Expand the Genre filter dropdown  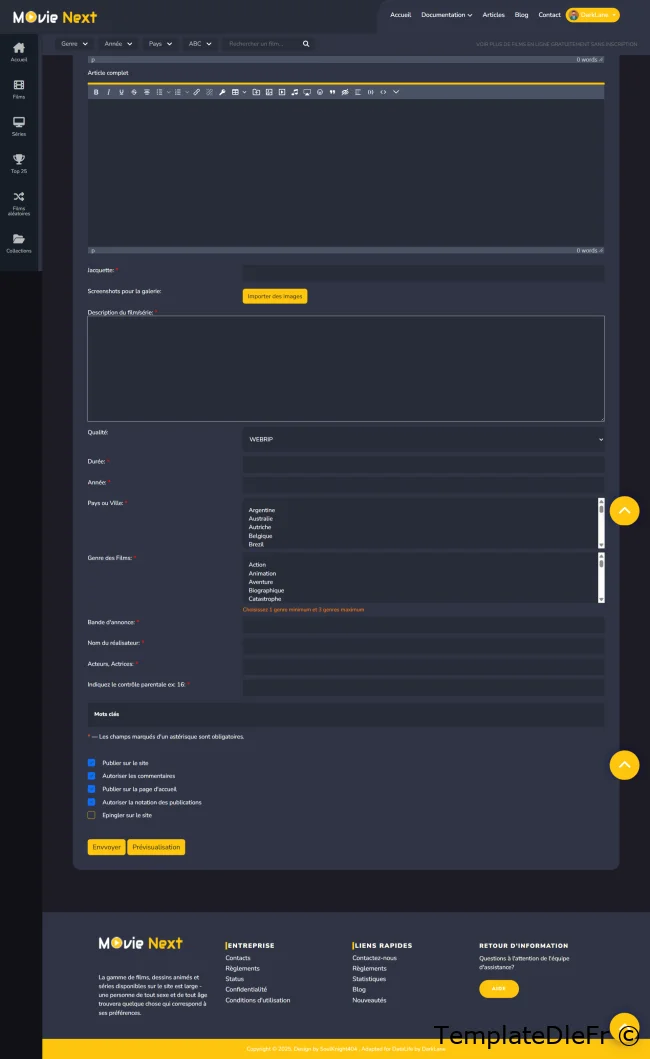(x=74, y=44)
